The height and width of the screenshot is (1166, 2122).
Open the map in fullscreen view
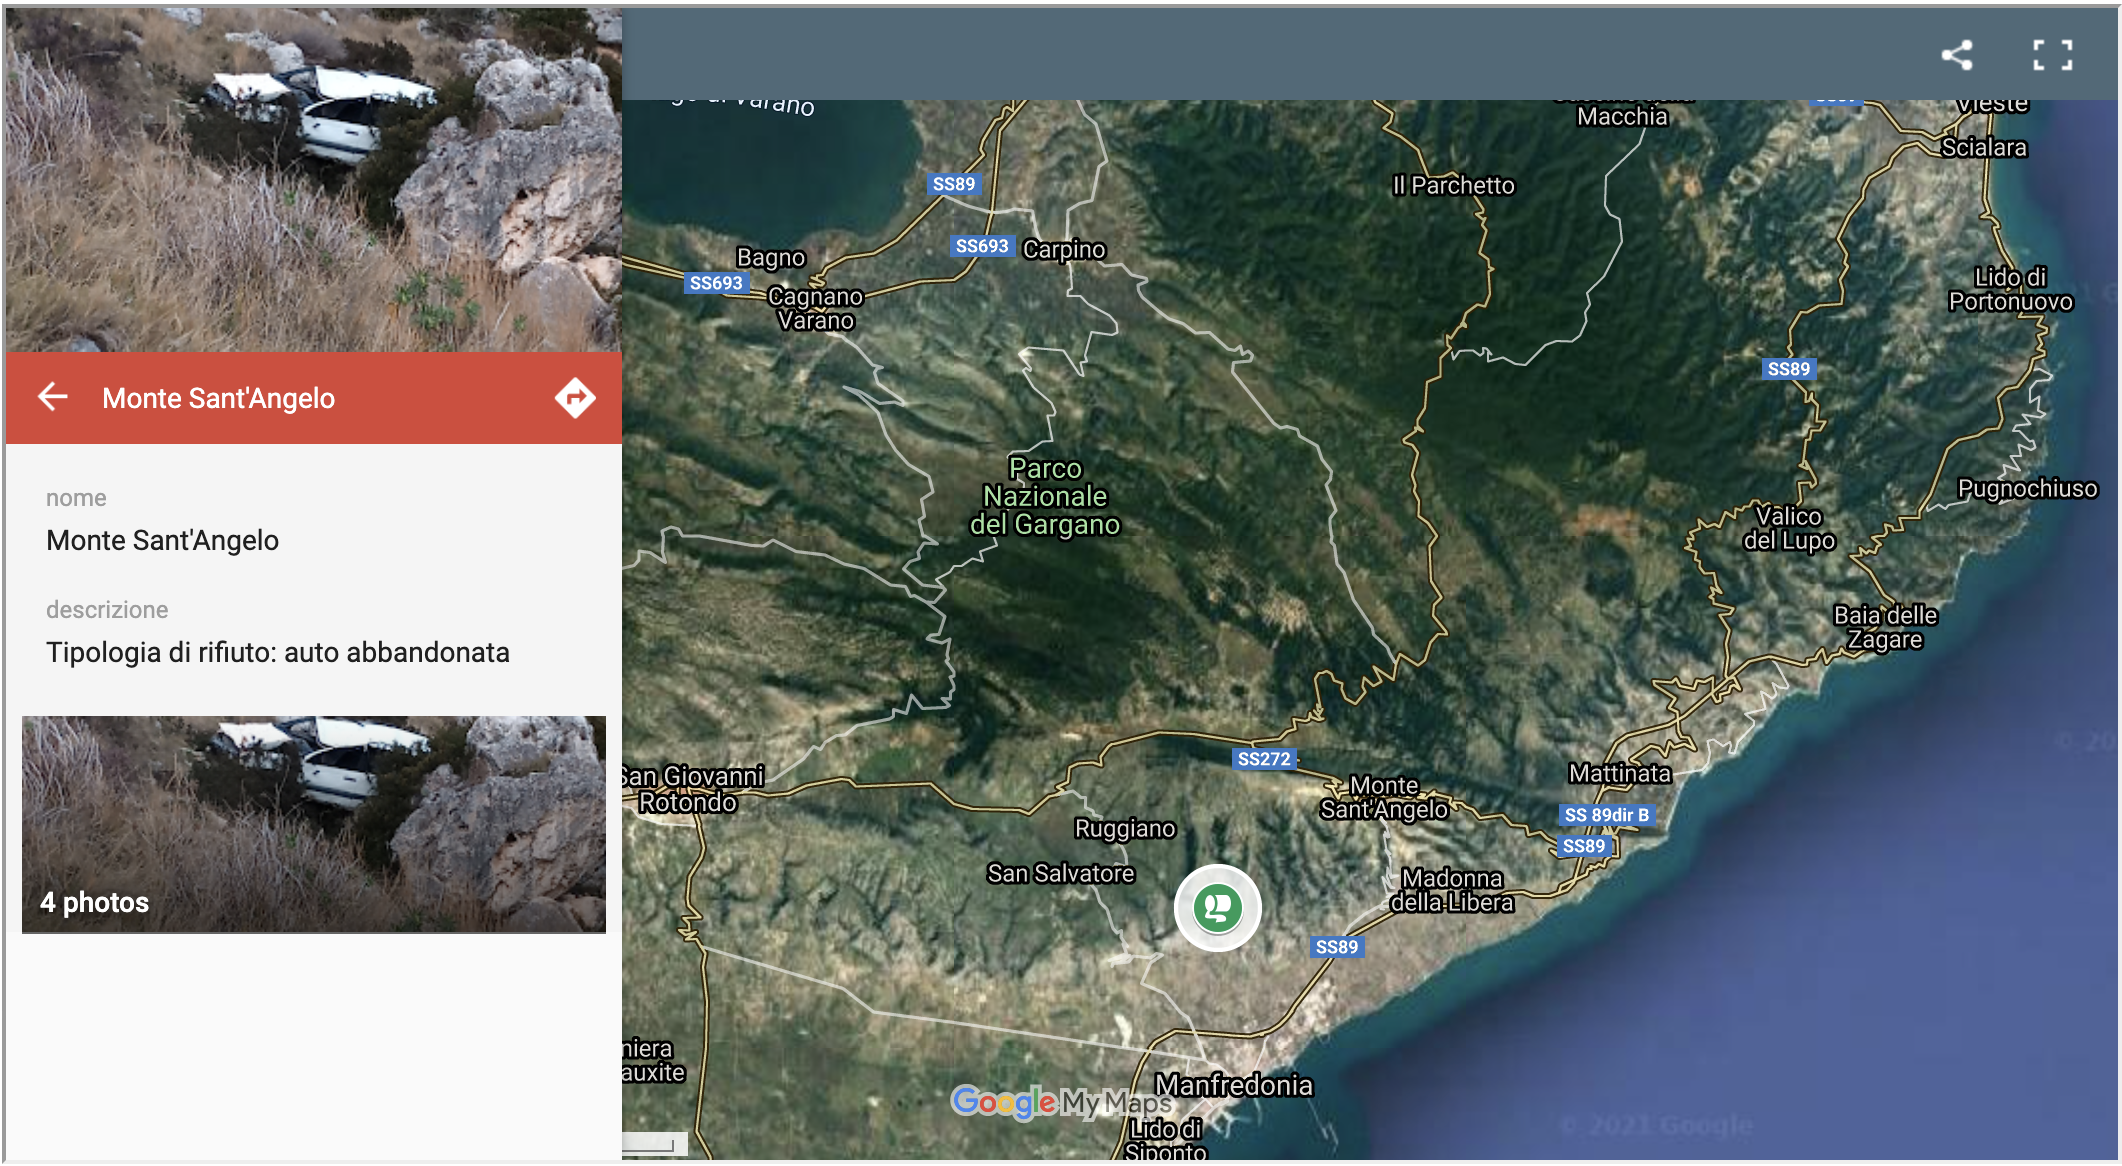click(x=2052, y=54)
